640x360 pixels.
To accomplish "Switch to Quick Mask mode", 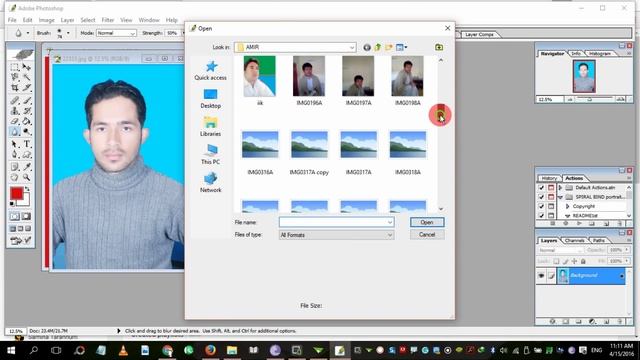I will (x=26, y=216).
